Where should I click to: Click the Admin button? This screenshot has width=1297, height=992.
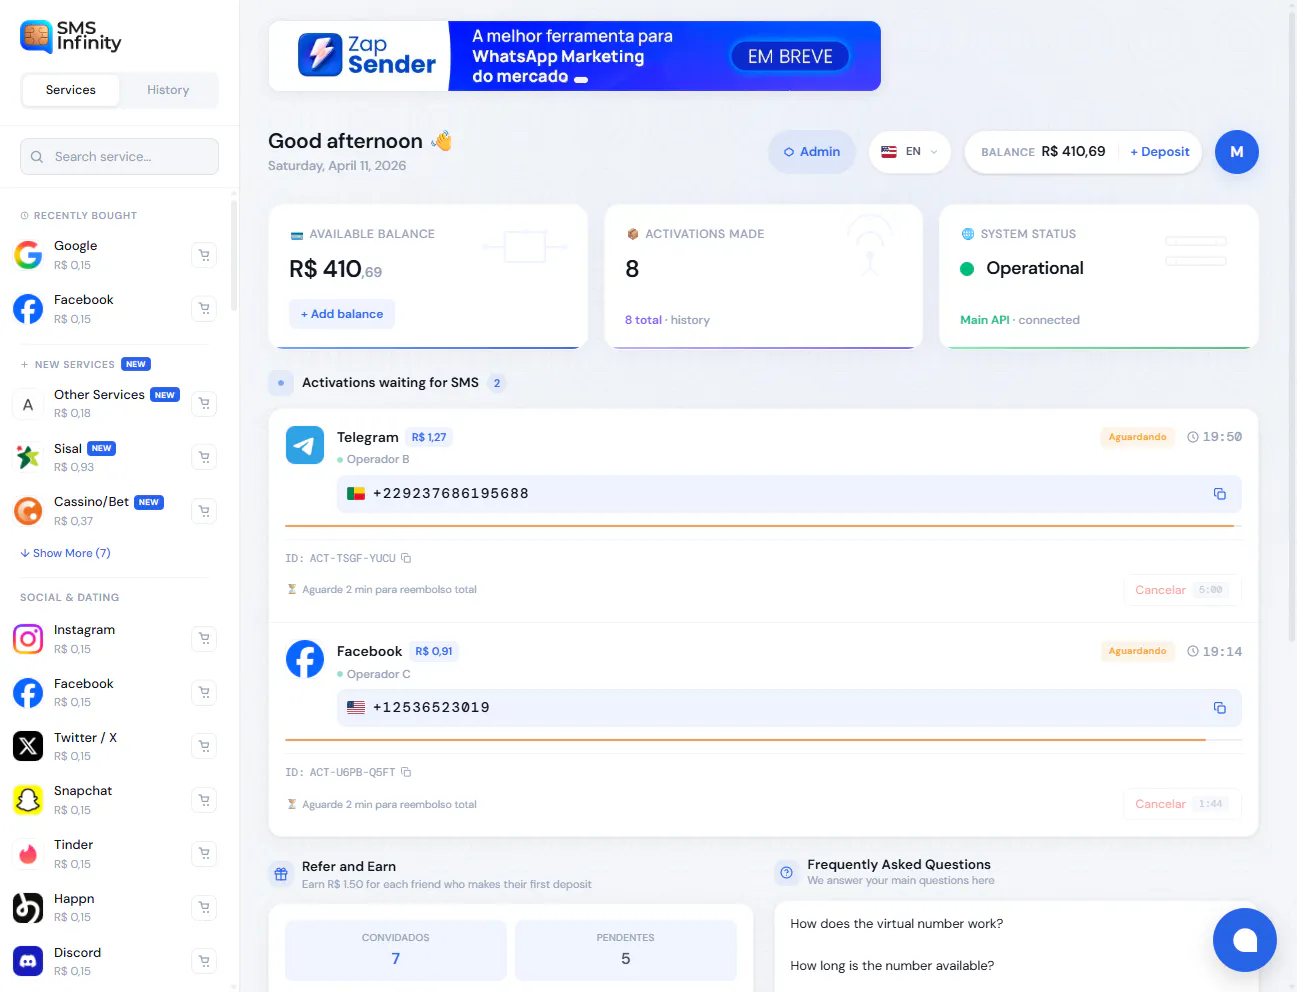[x=812, y=152]
